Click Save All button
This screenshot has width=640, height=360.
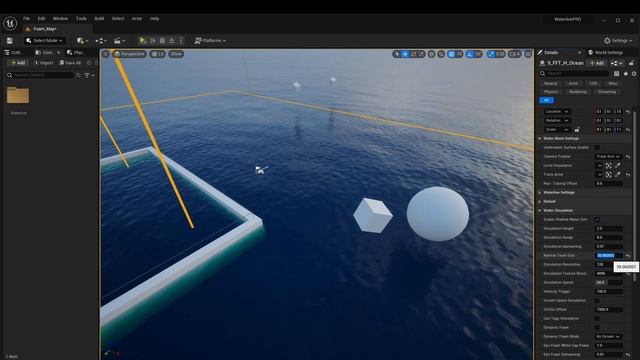70,63
